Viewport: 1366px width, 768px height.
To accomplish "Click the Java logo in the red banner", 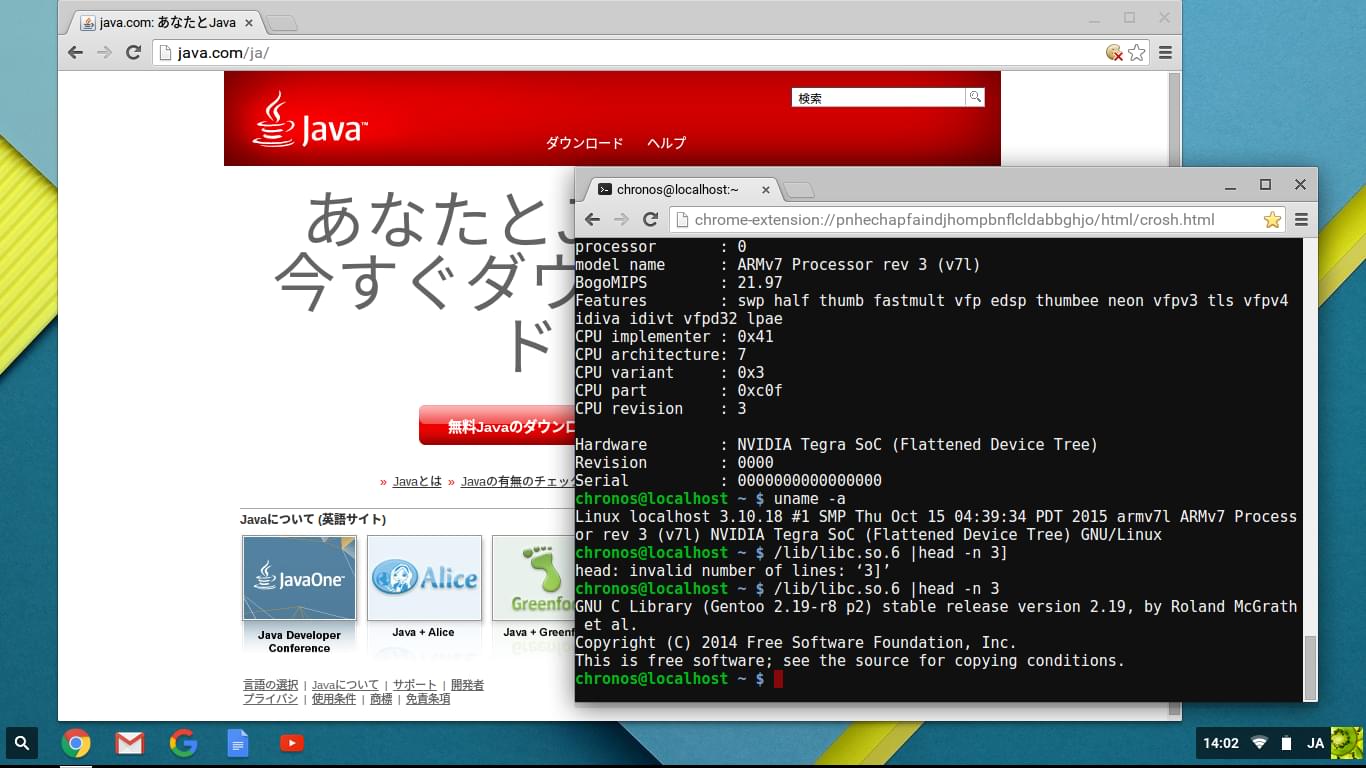I will click(x=310, y=120).
